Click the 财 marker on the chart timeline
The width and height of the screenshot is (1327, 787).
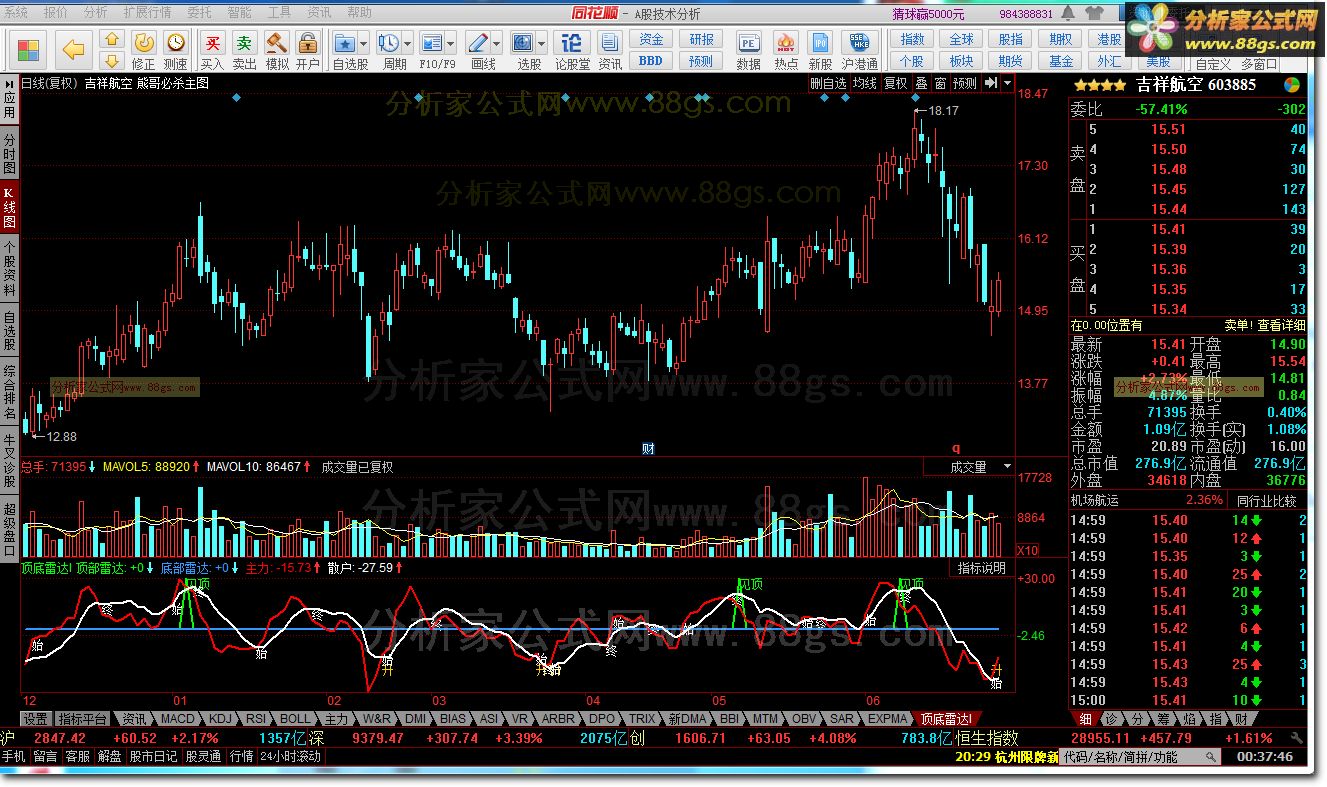coord(647,449)
